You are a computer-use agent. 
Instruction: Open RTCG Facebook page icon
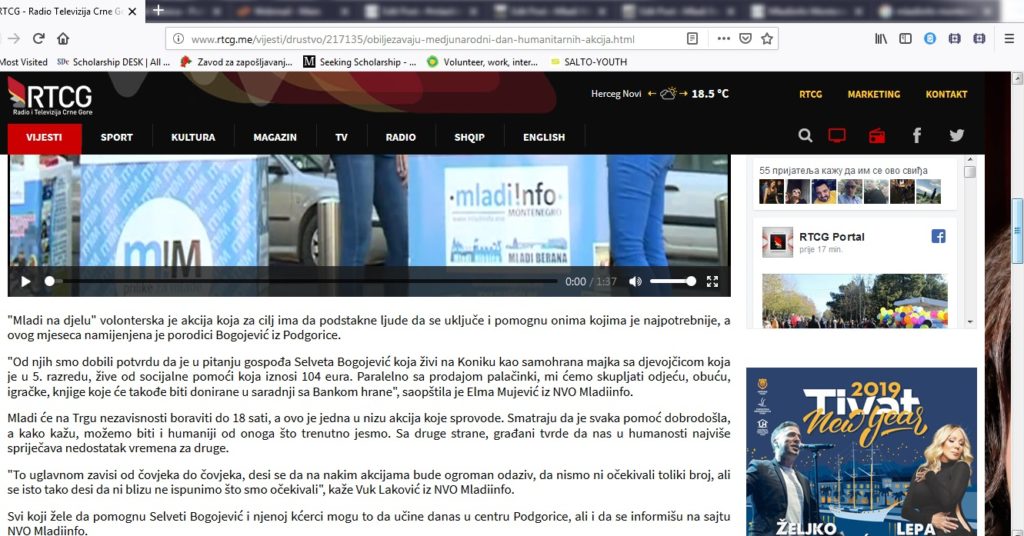pos(917,136)
